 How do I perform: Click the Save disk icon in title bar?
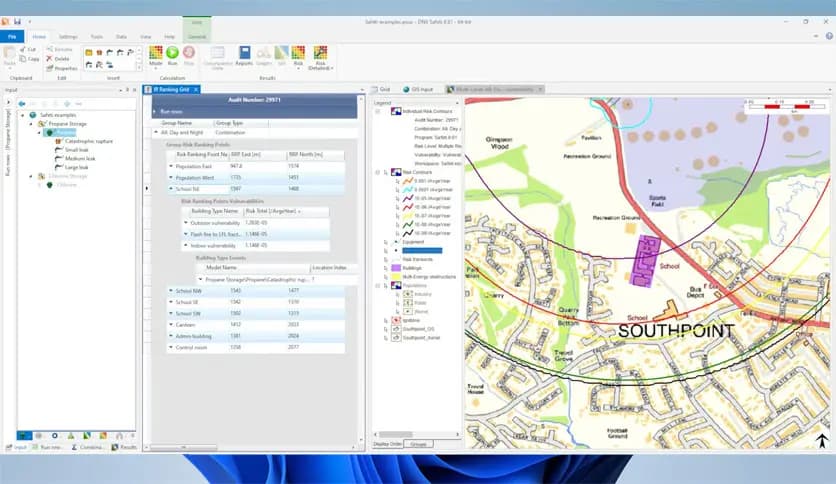pyautogui.click(x=17, y=21)
